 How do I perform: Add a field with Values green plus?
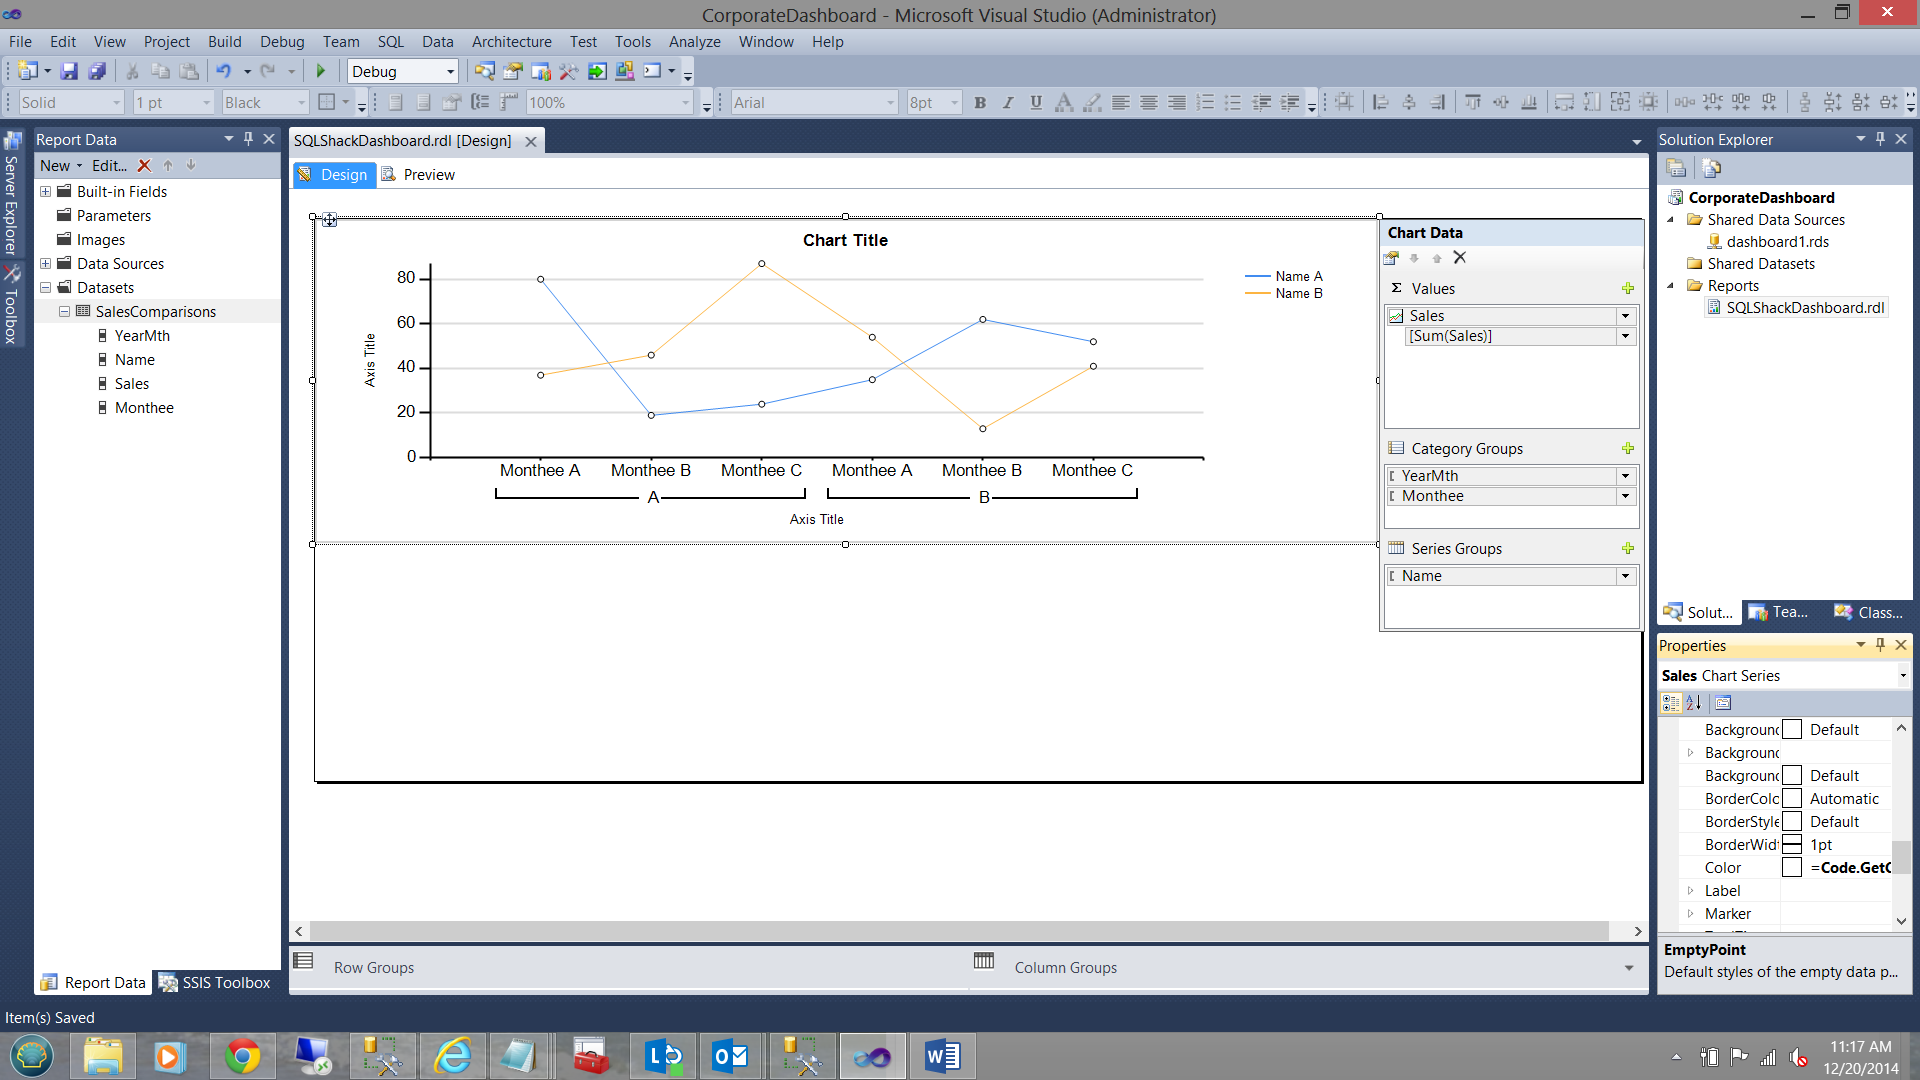[x=1628, y=288]
